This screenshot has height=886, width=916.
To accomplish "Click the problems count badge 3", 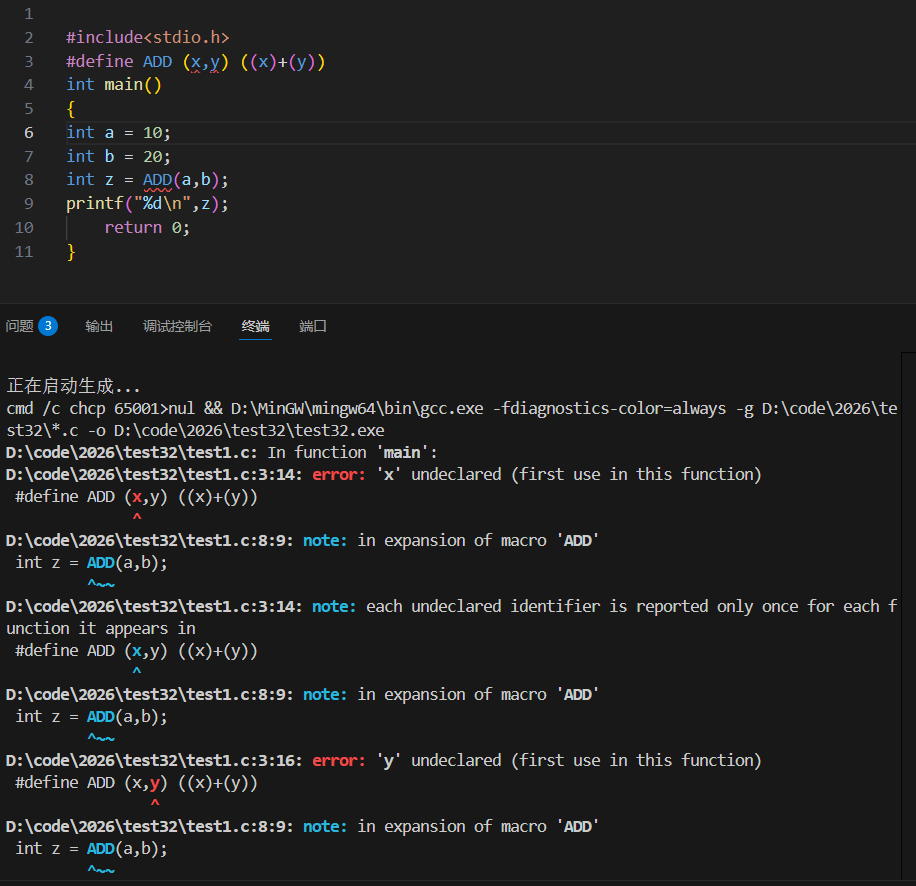I will point(48,326).
